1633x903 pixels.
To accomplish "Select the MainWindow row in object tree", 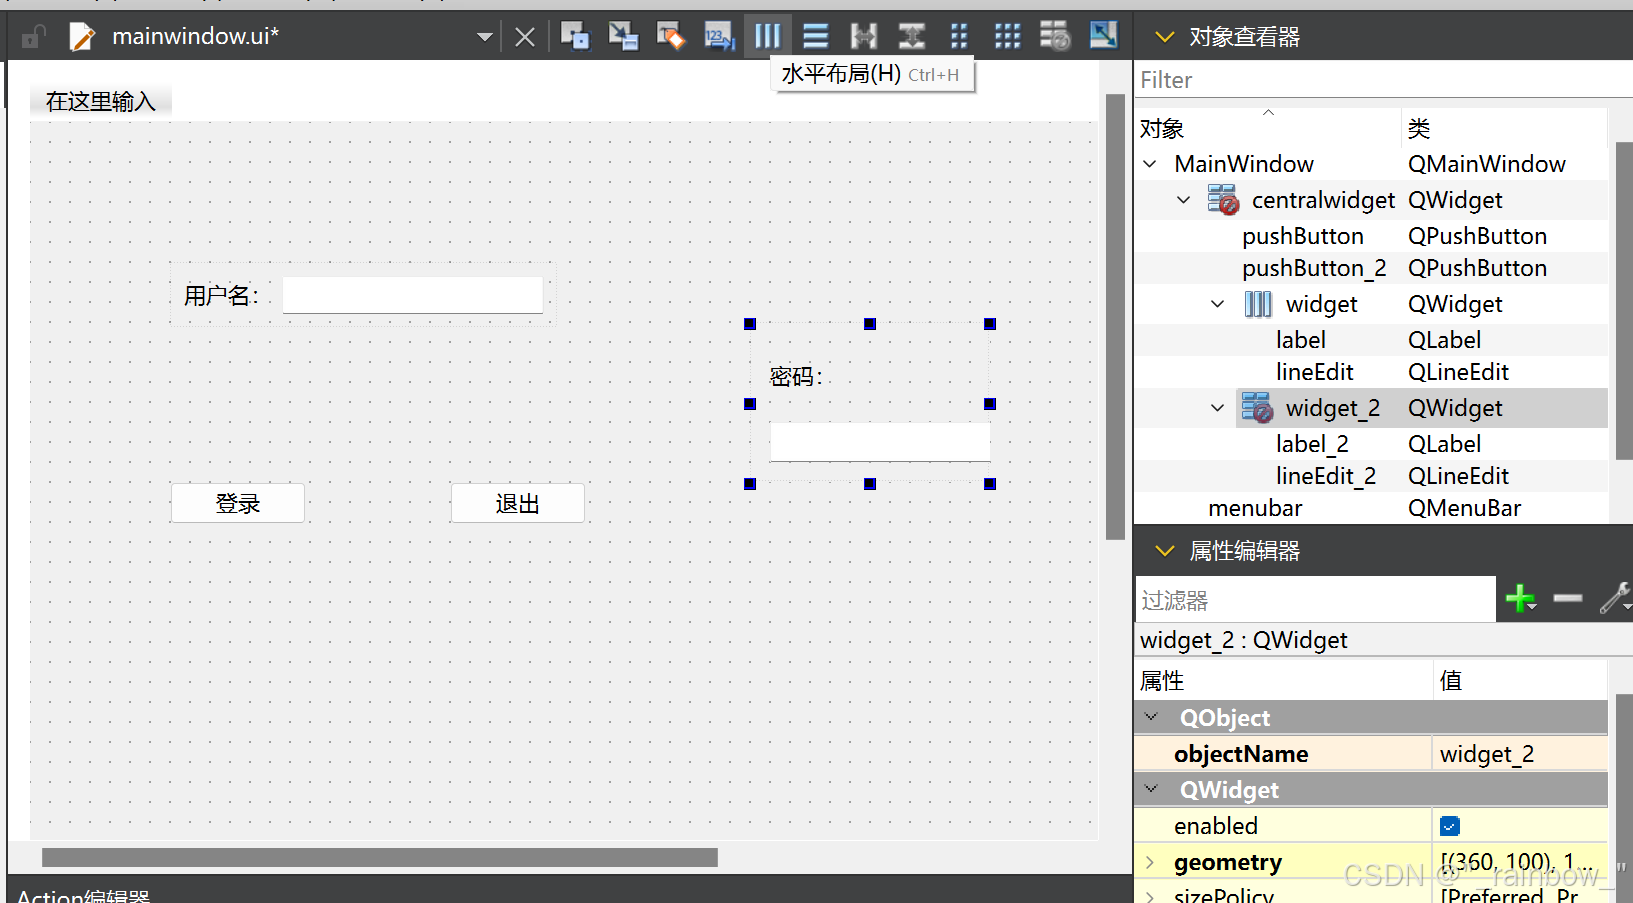I will (1372, 164).
